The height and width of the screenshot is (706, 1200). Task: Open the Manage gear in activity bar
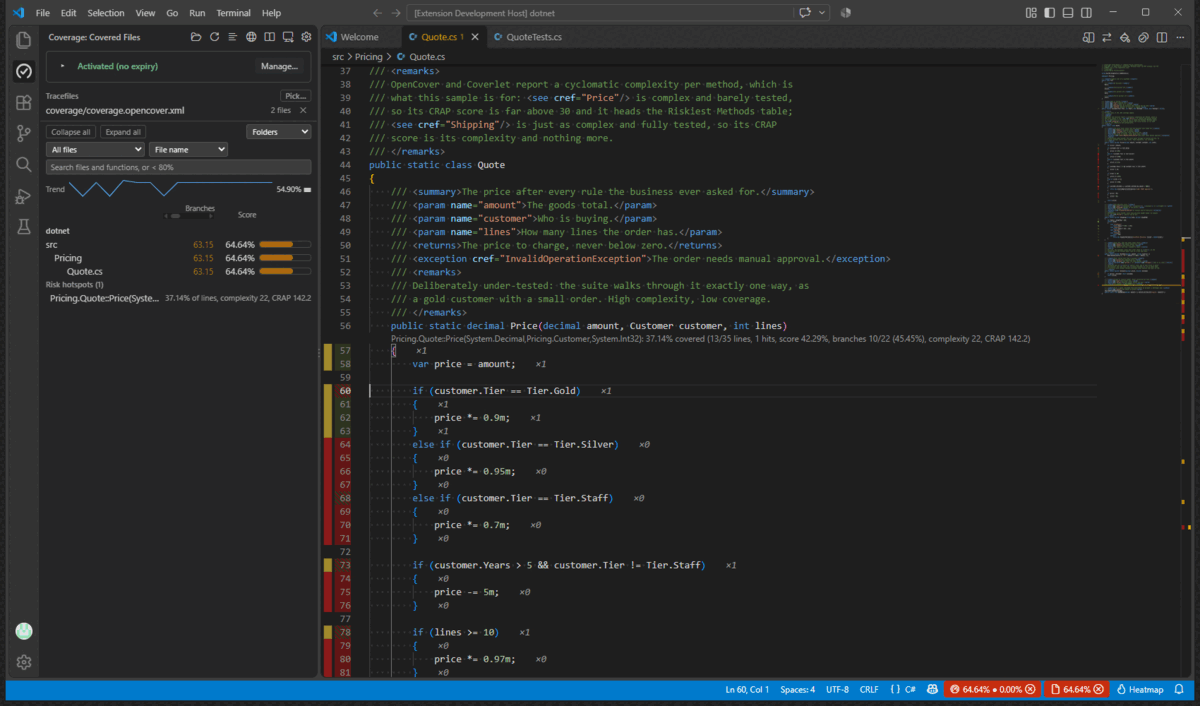coord(24,662)
